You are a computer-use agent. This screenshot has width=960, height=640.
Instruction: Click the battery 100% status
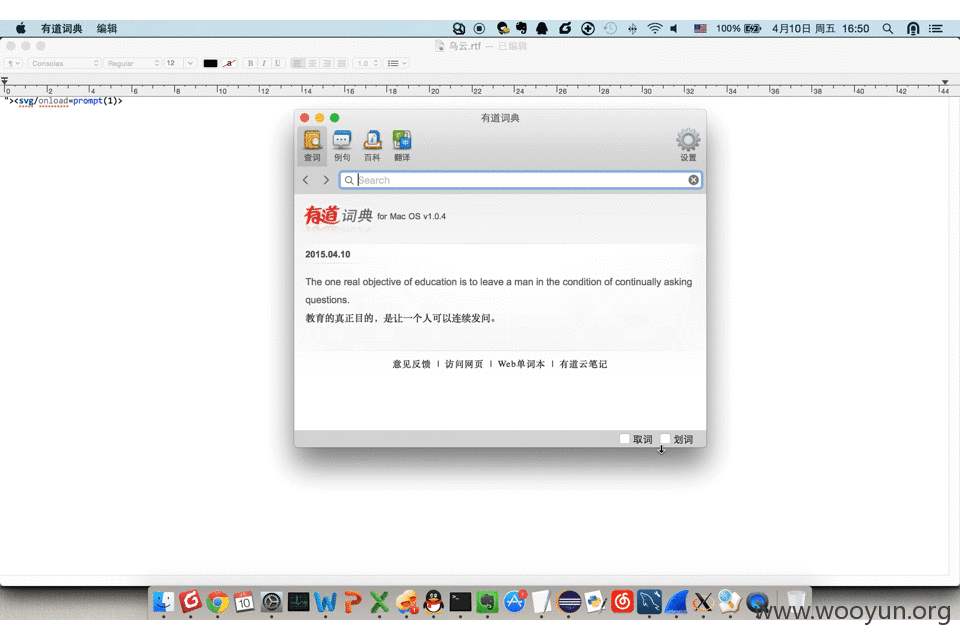[x=738, y=28]
